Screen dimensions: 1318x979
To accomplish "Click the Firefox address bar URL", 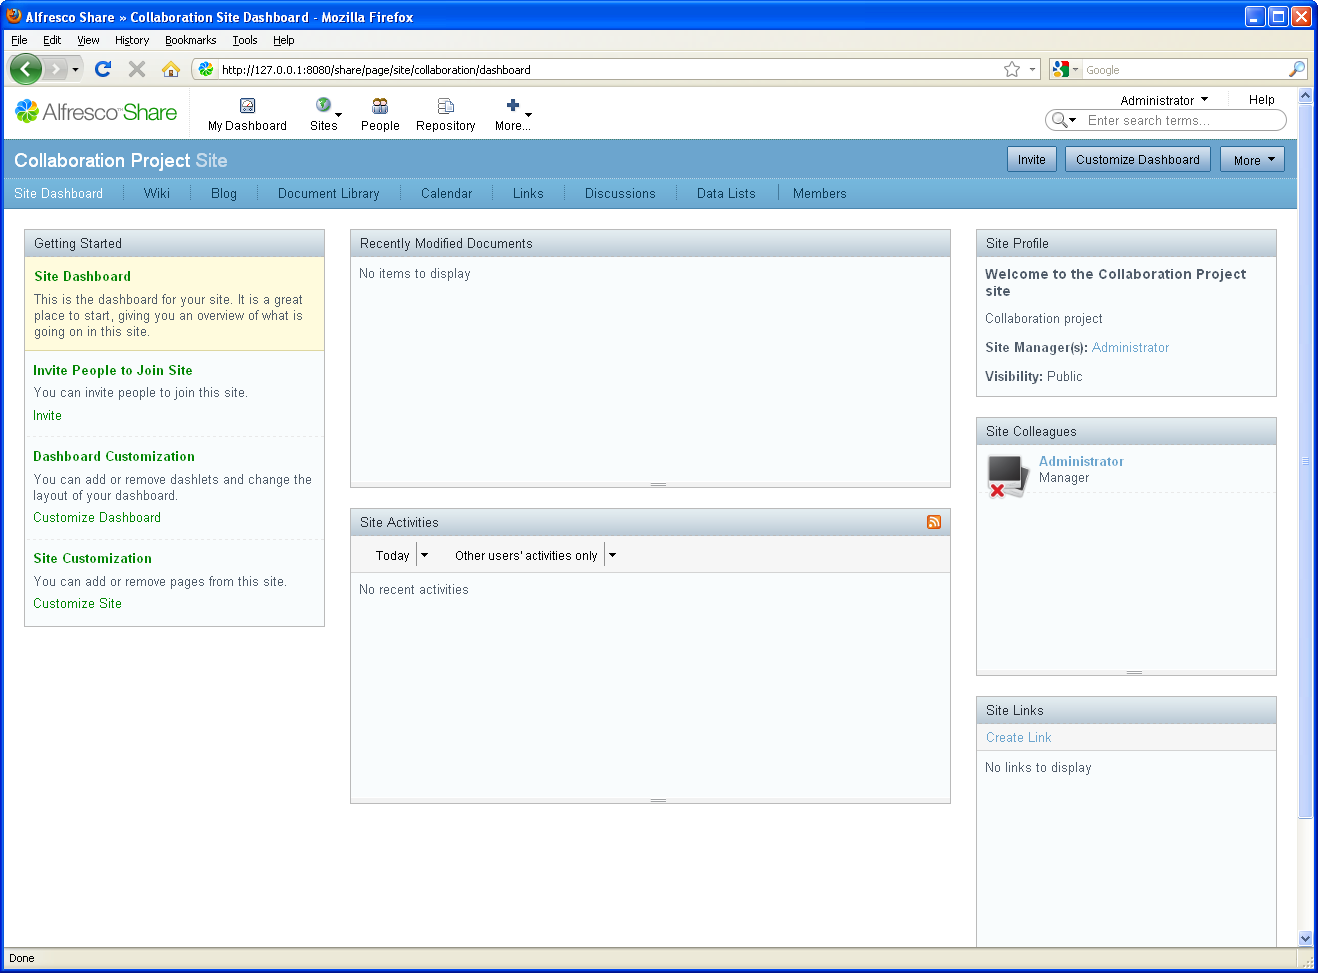I will pos(610,70).
